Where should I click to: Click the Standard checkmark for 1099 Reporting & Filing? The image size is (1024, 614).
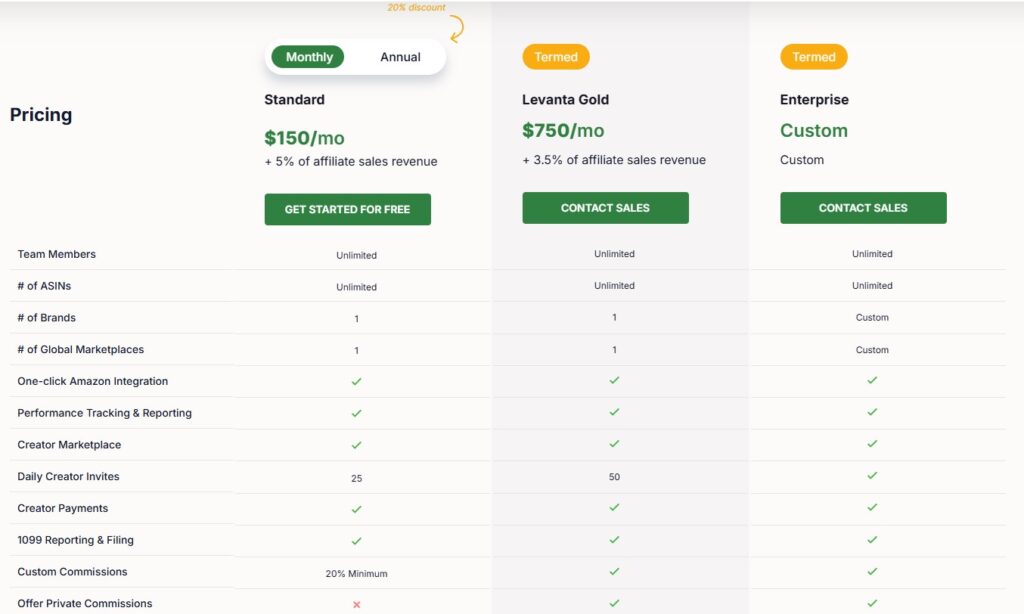(x=357, y=541)
